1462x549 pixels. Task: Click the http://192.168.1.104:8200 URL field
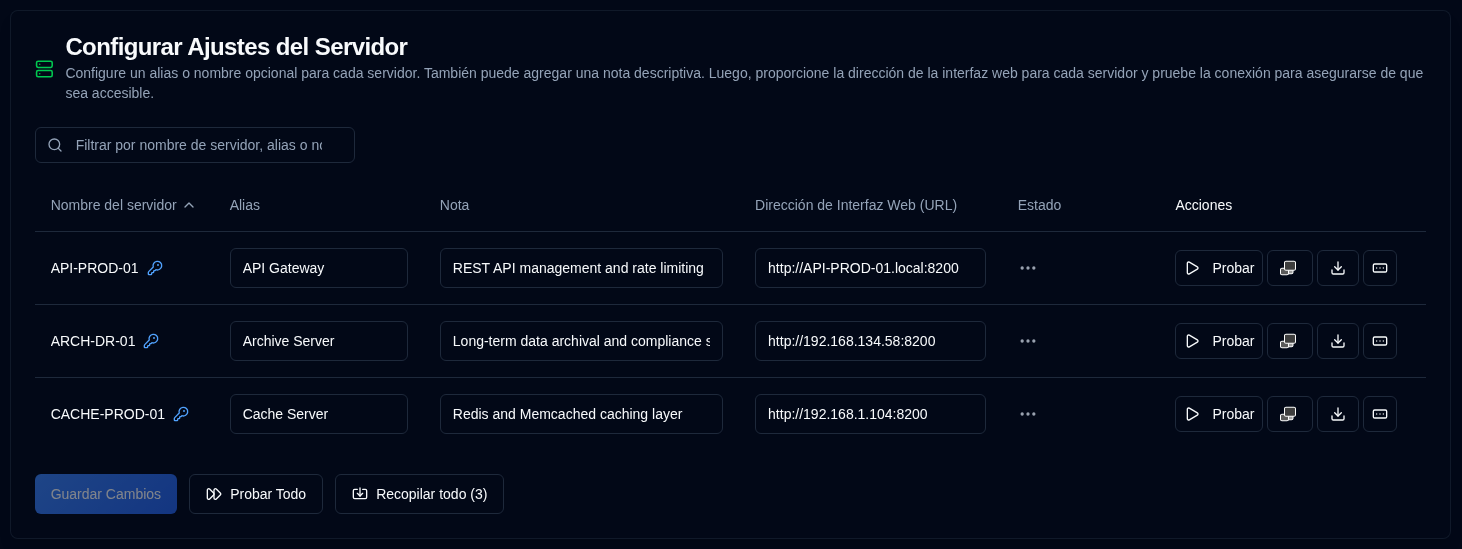pos(870,414)
